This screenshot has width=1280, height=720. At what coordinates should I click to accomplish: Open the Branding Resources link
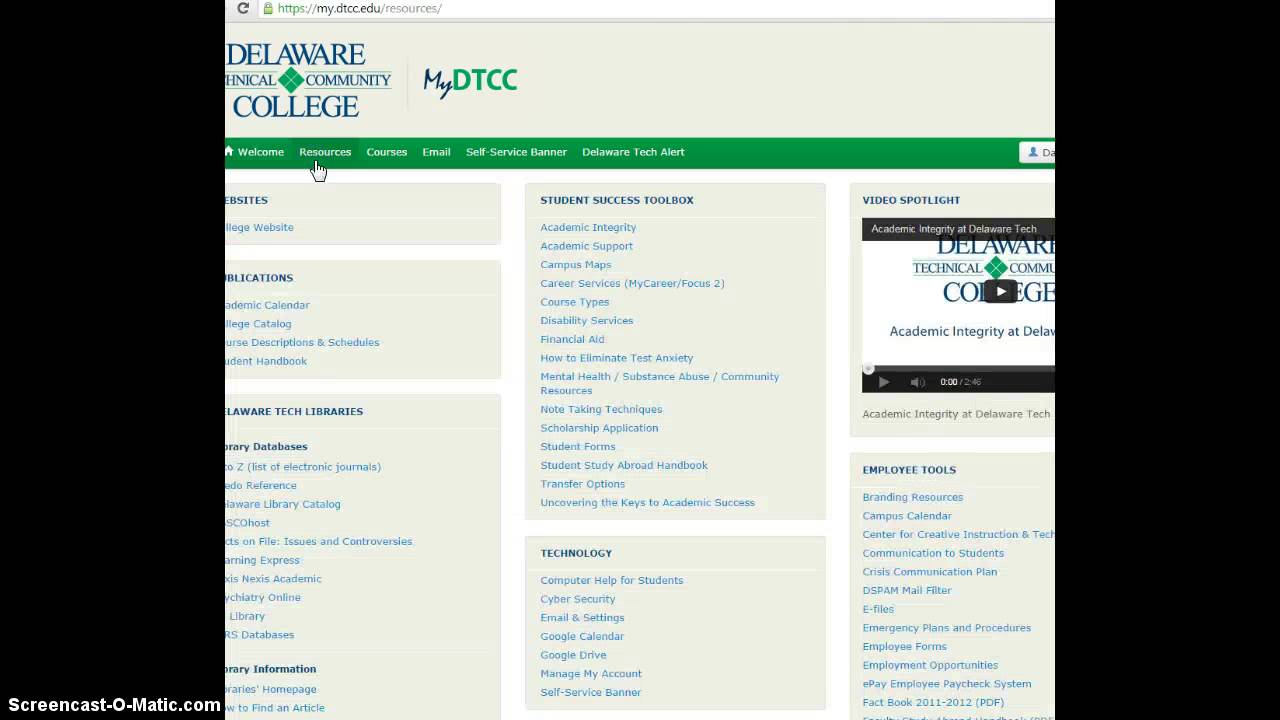913,497
